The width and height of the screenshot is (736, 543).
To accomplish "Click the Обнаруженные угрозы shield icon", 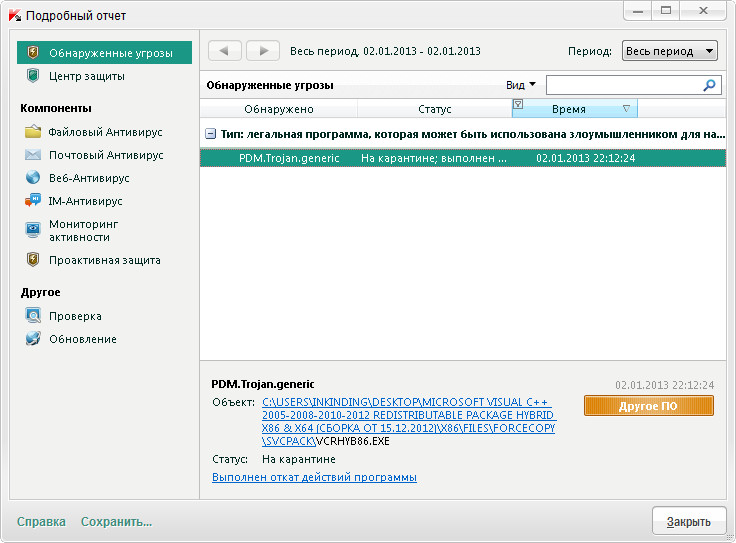I will tap(33, 52).
